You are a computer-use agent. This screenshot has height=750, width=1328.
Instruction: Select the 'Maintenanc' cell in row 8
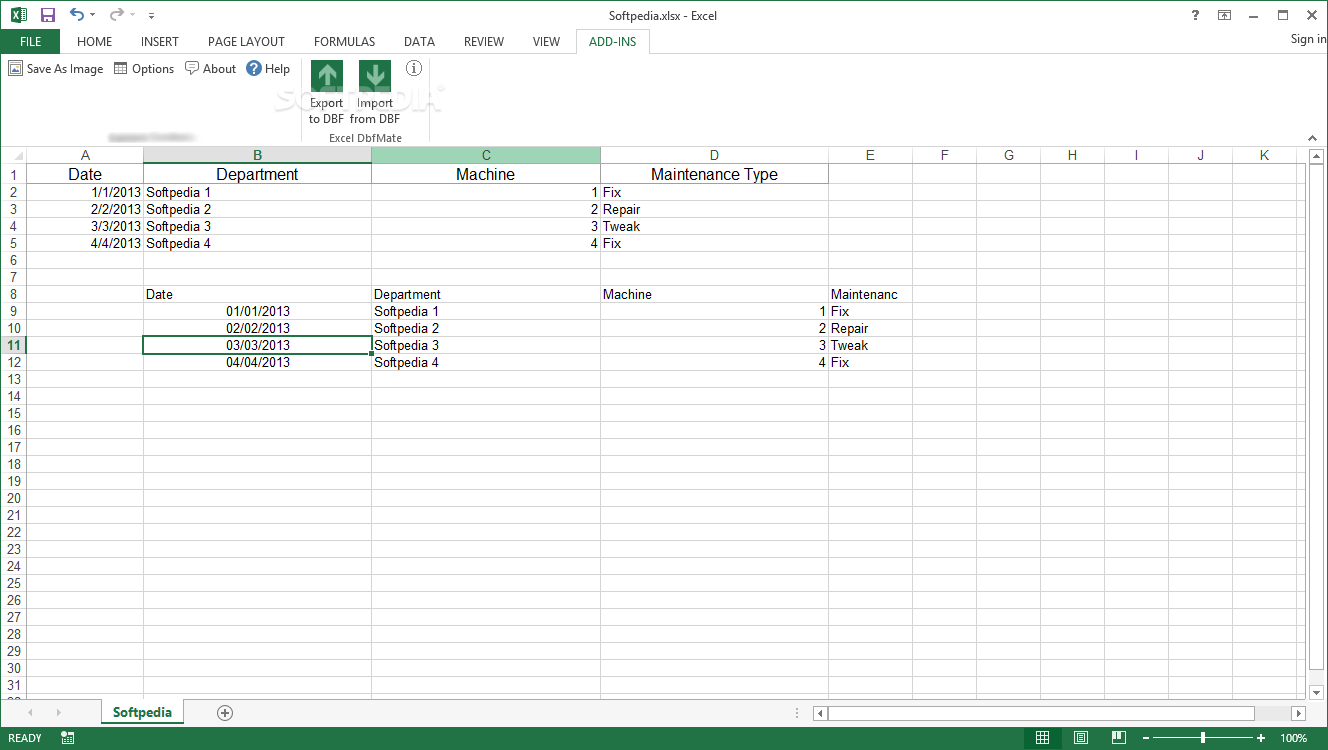(870, 294)
